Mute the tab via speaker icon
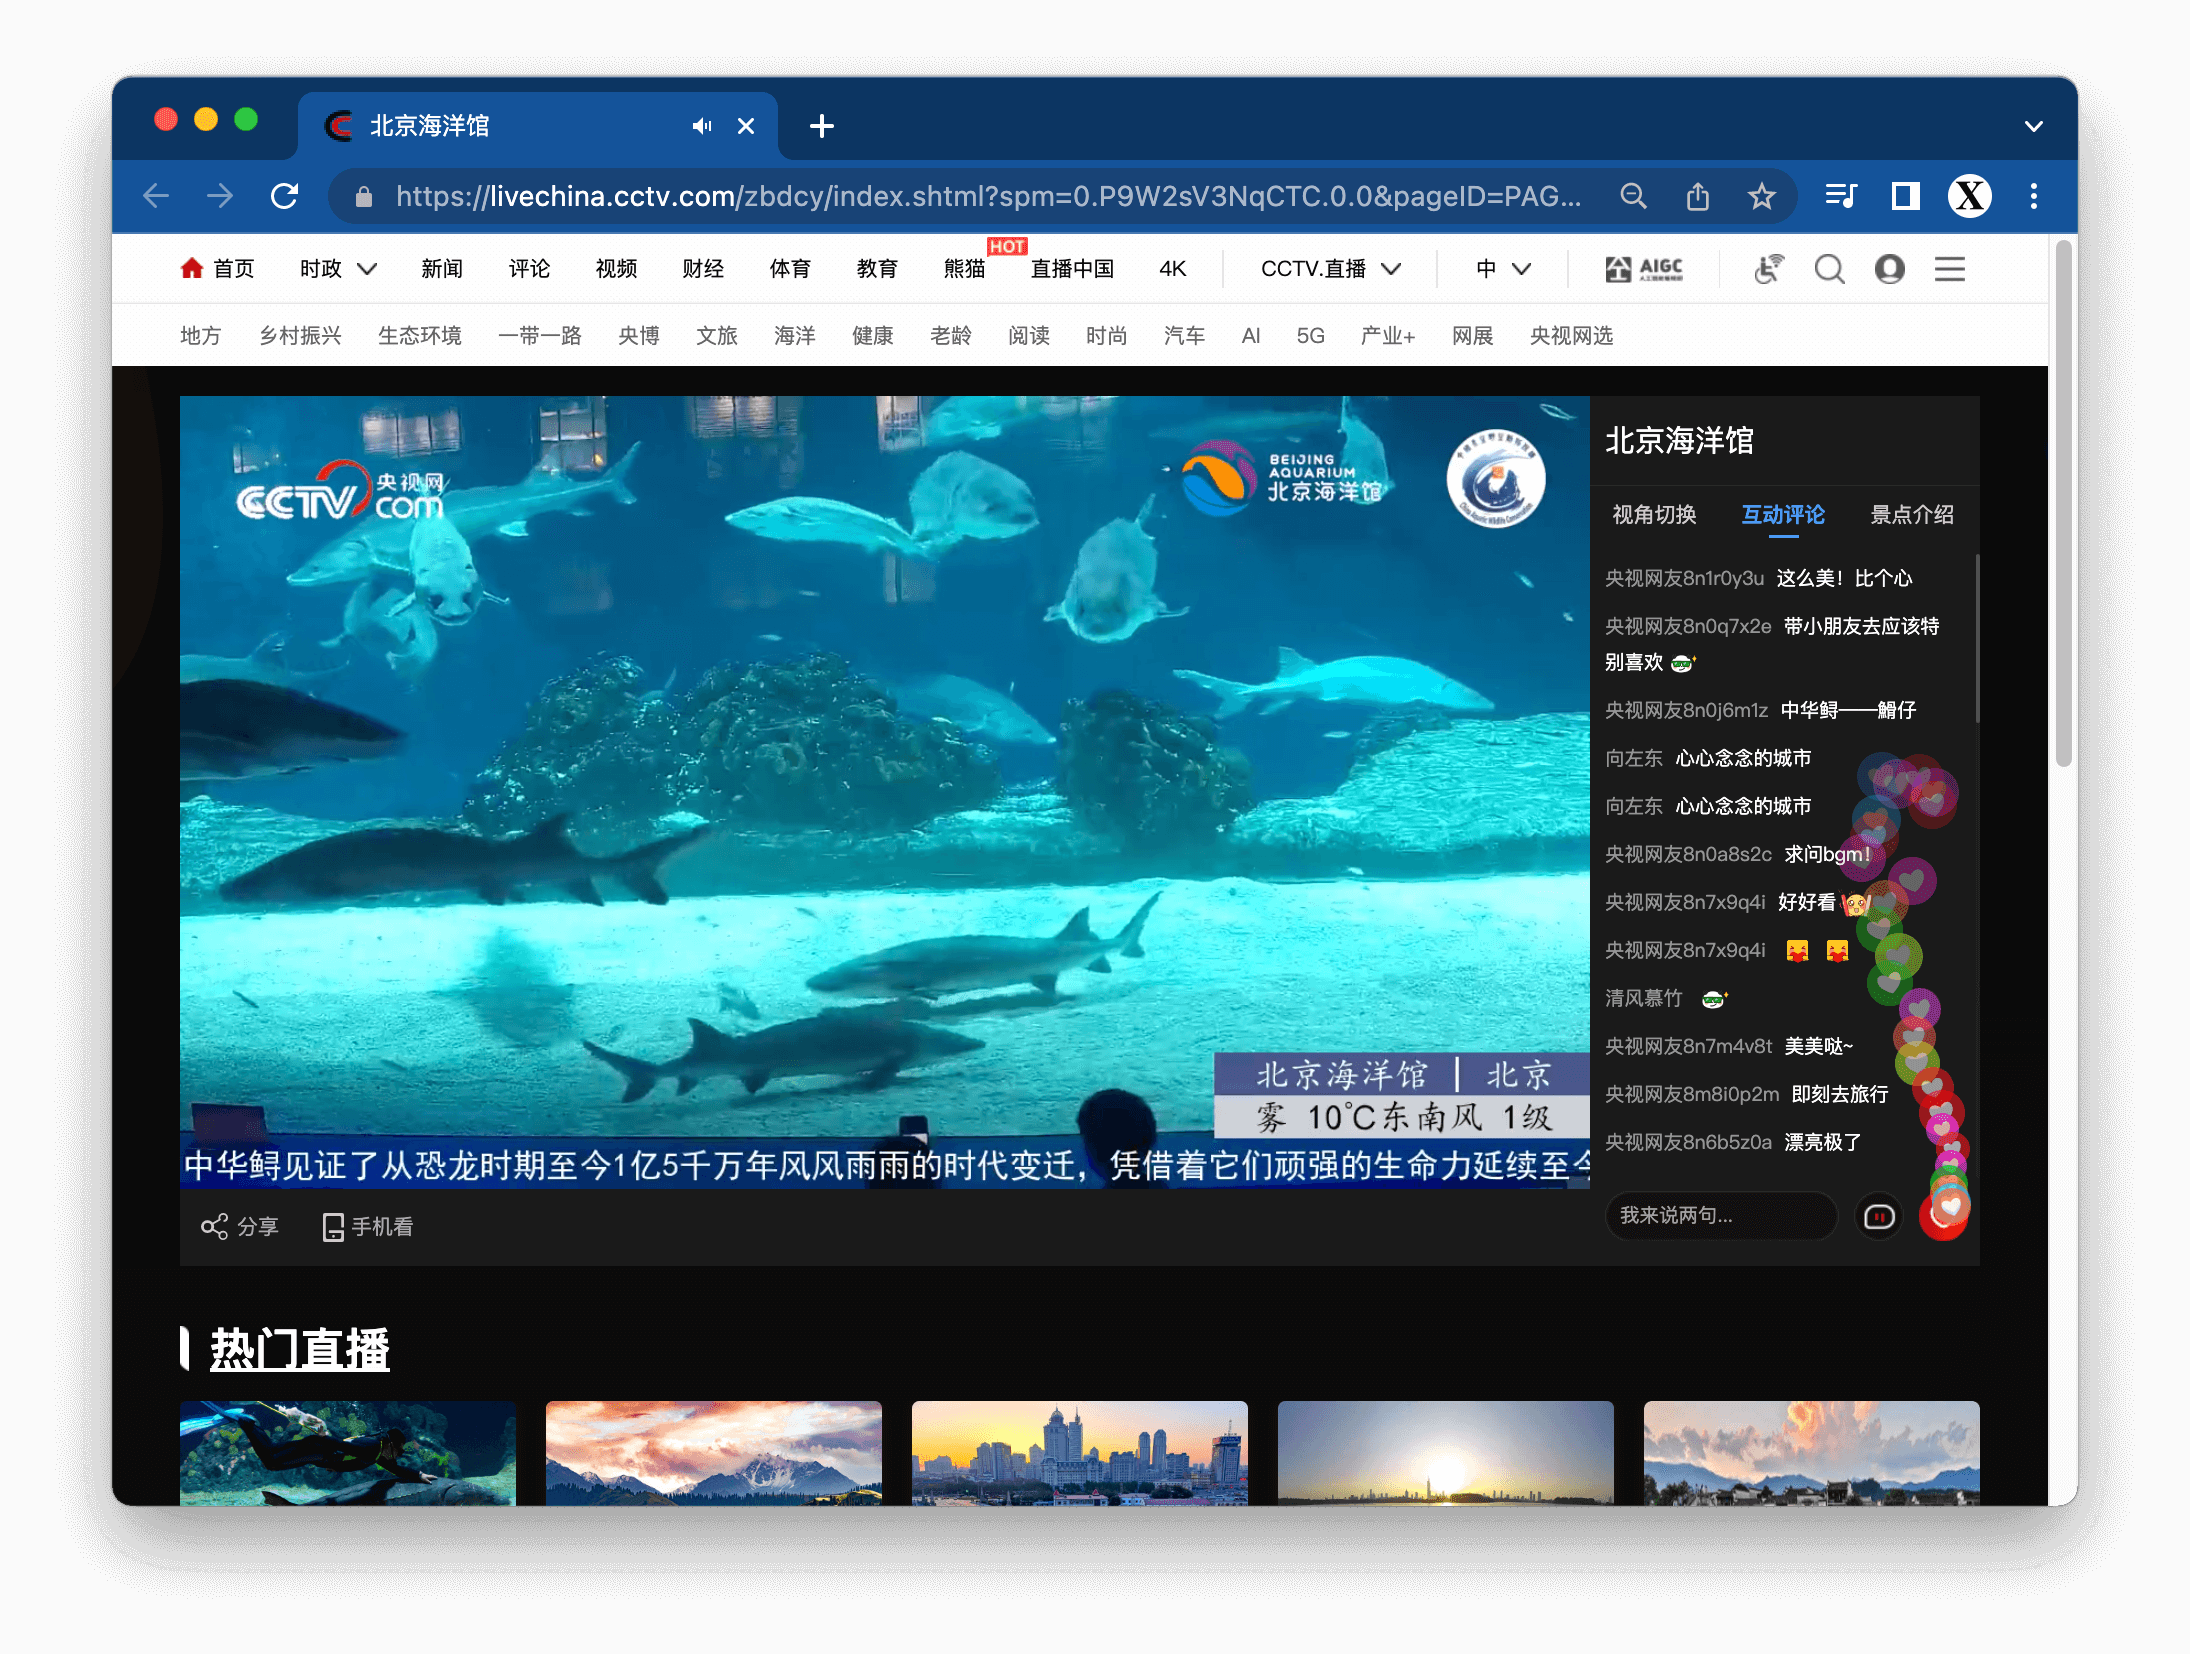This screenshot has height=1654, width=2190. click(702, 126)
